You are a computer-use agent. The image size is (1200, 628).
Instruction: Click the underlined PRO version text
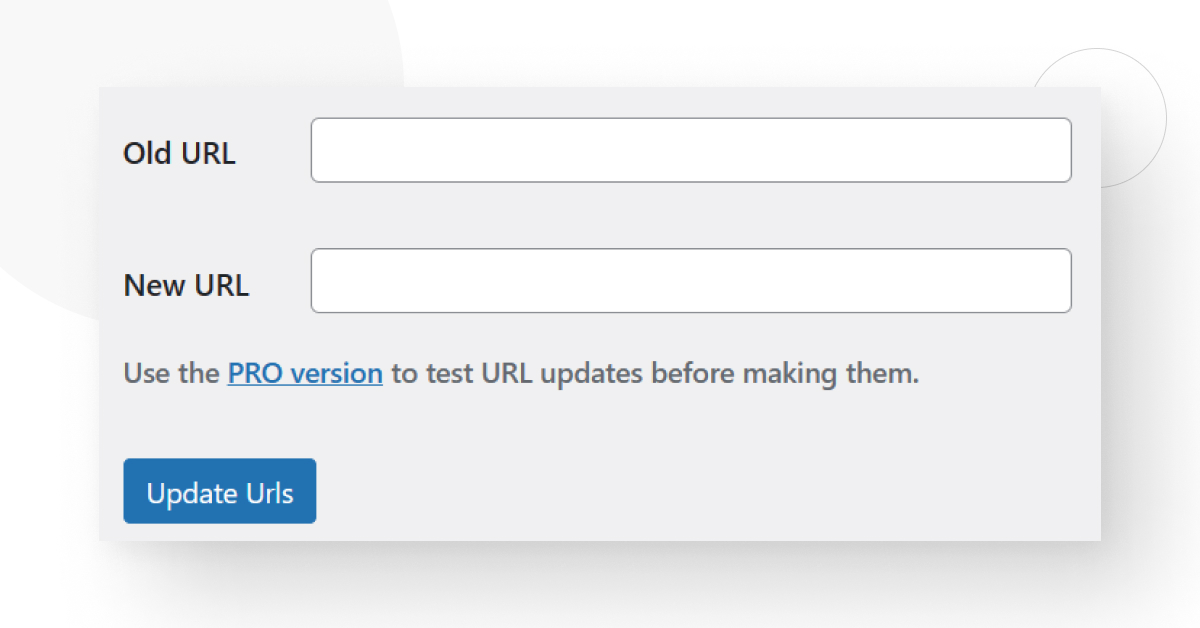304,372
